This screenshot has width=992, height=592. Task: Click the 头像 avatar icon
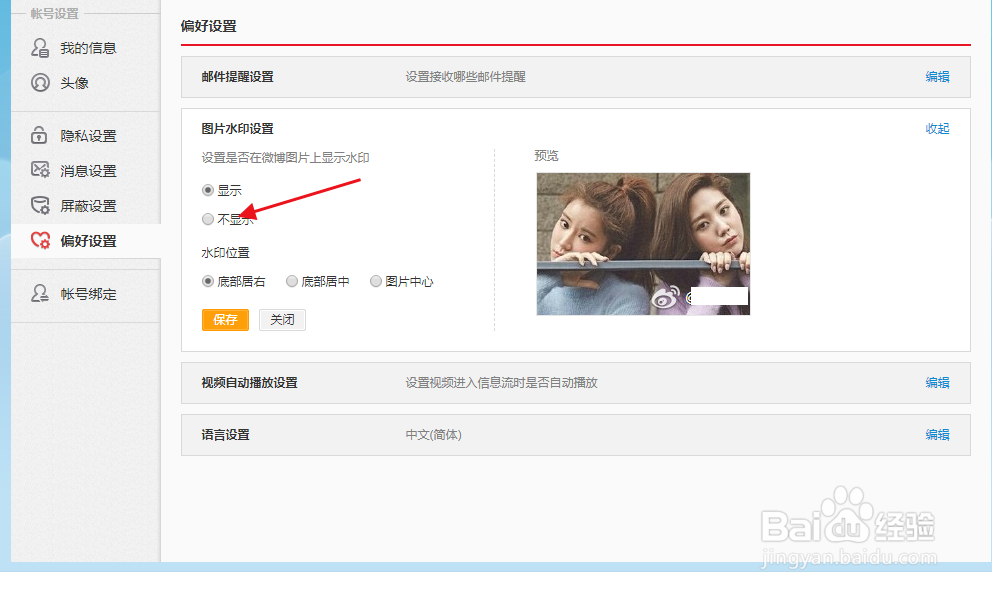40,82
